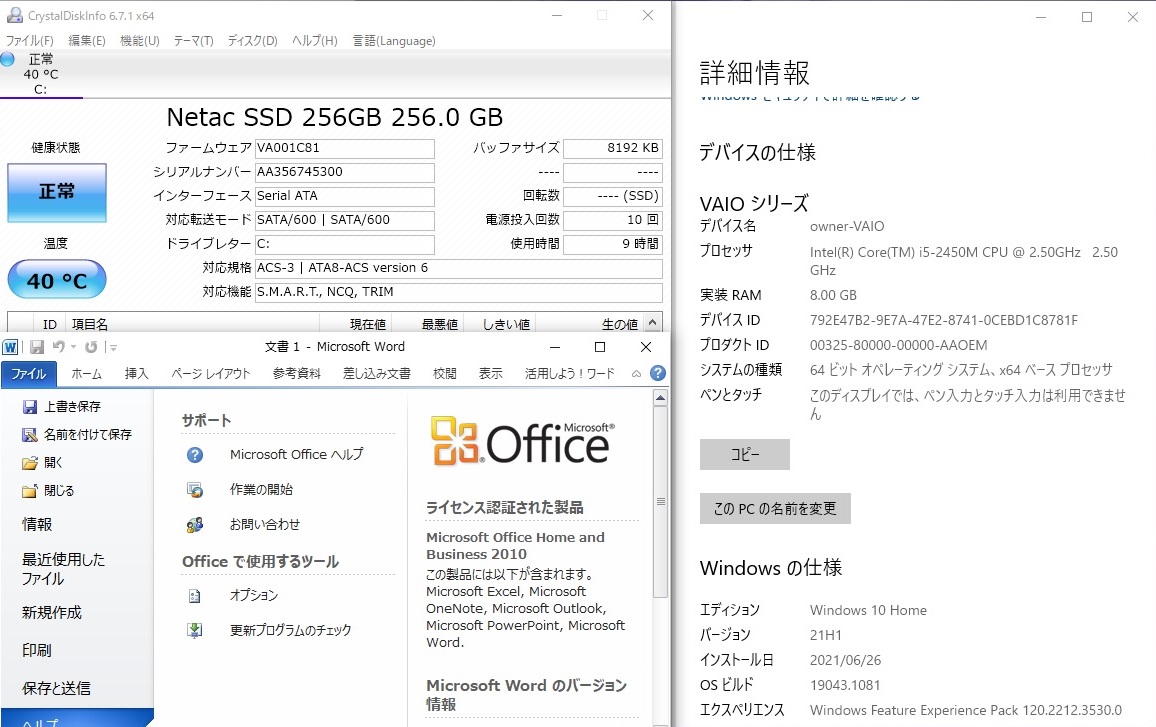Collapse the Word ribbon with the caret
Screen dimensions: 1156x727
[x=636, y=374]
